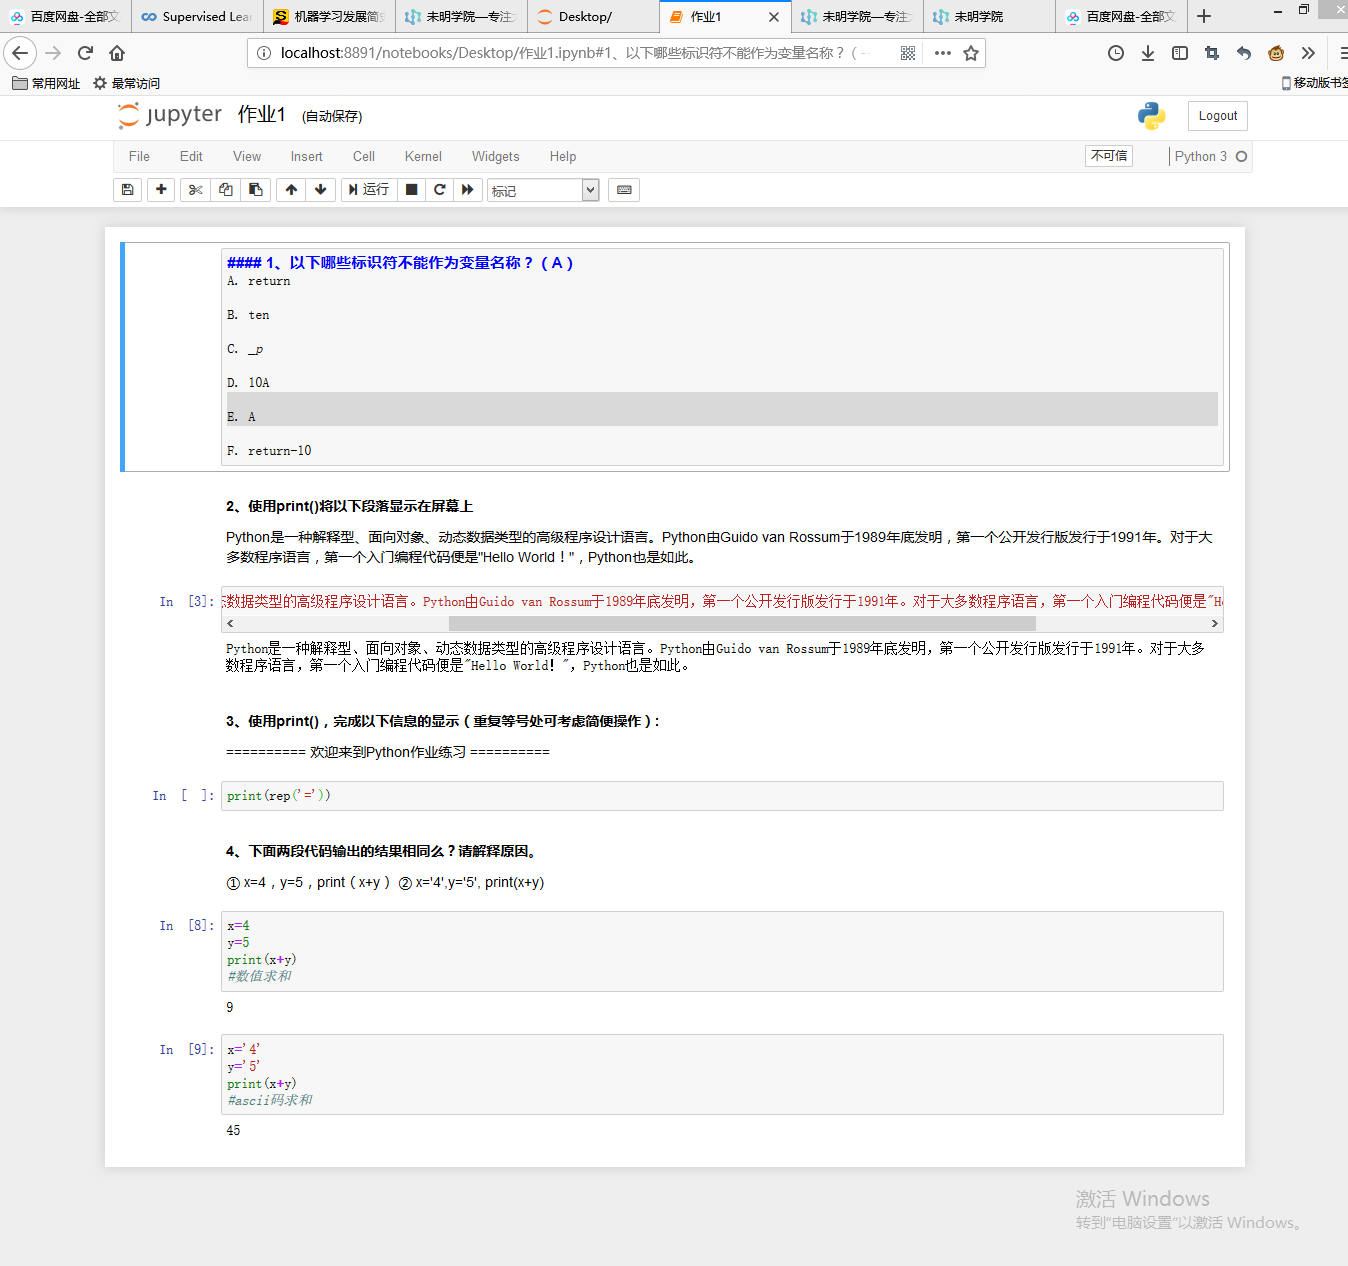Save the notebook with the floppy disk icon
Screen dimensions: 1348x1266
127,190
